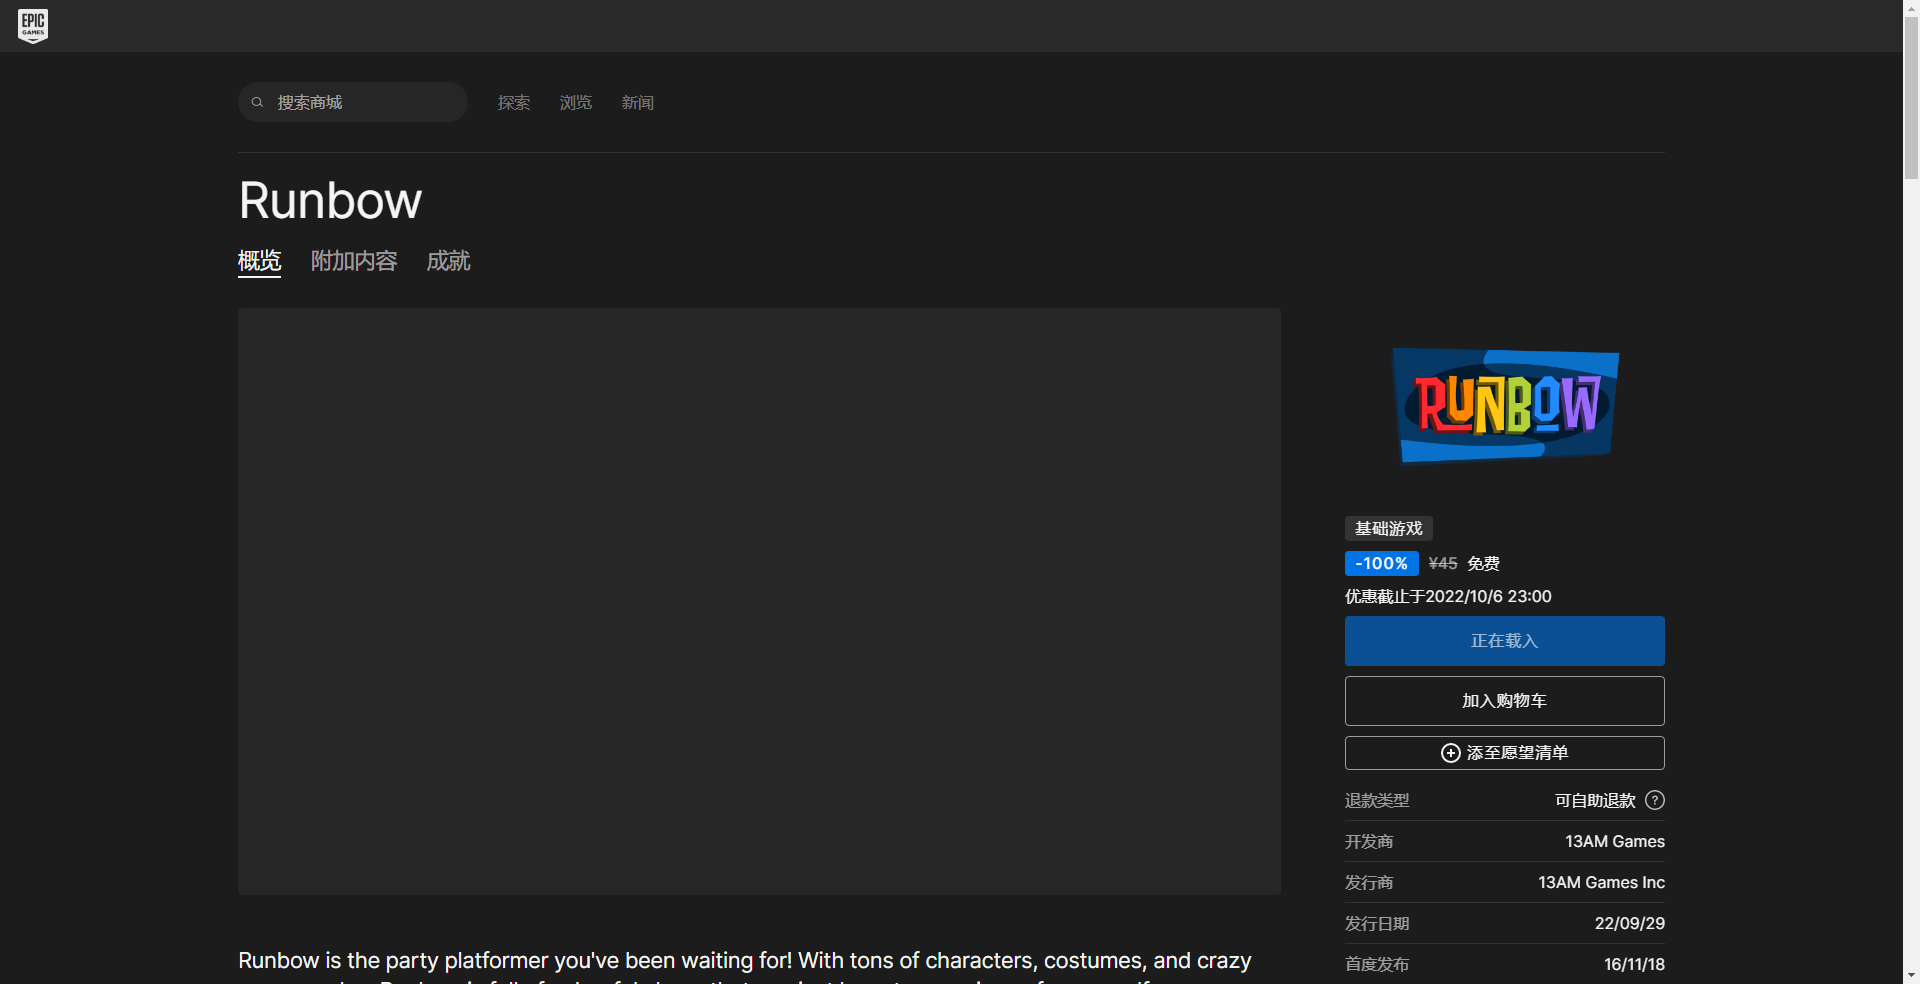Screen dimensions: 1920x984
Task: Switch to the 附加内容 tab
Action: (x=354, y=261)
